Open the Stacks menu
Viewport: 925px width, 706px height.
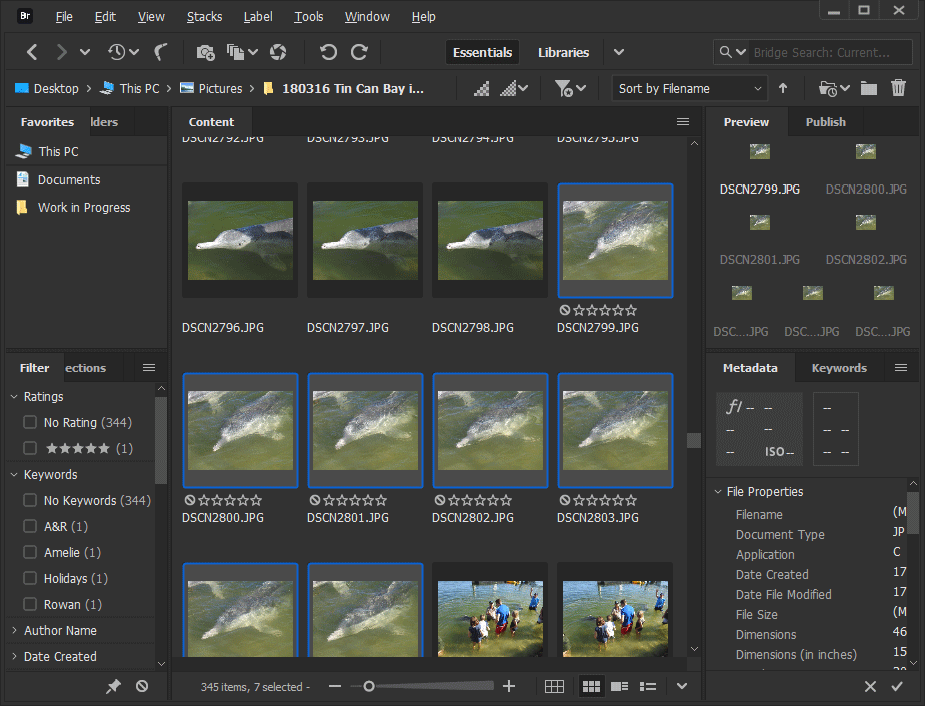204,17
